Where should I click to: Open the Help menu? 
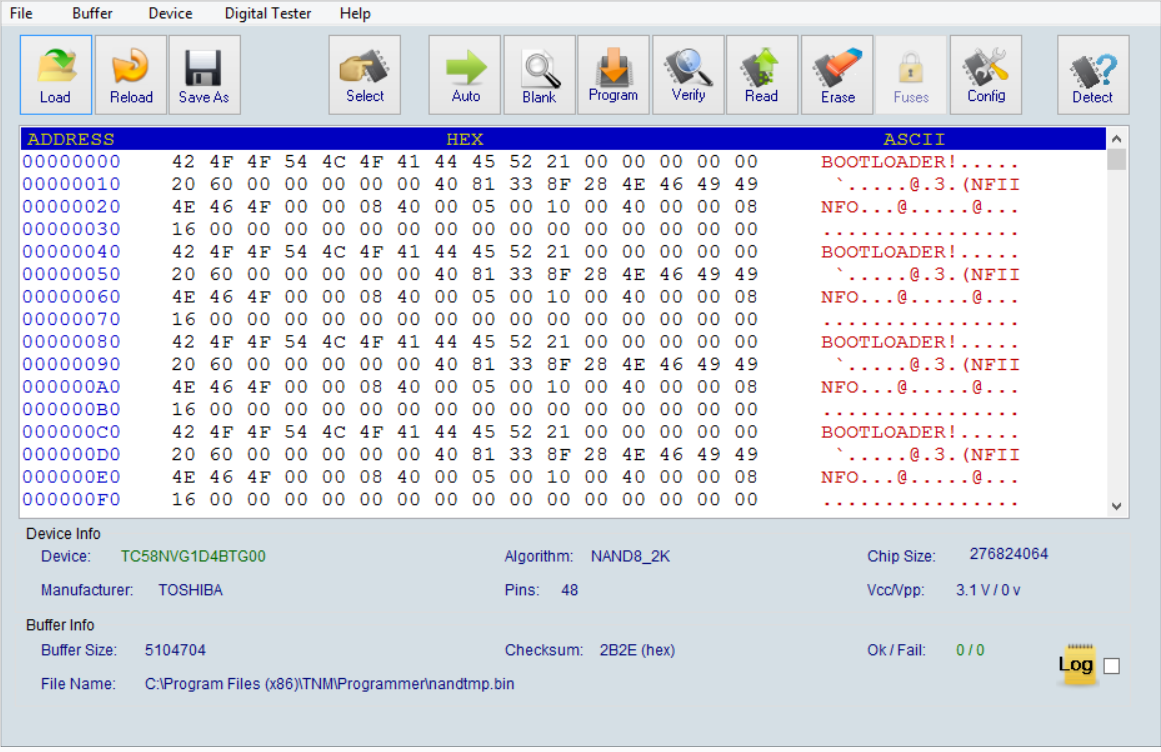[x=354, y=13]
